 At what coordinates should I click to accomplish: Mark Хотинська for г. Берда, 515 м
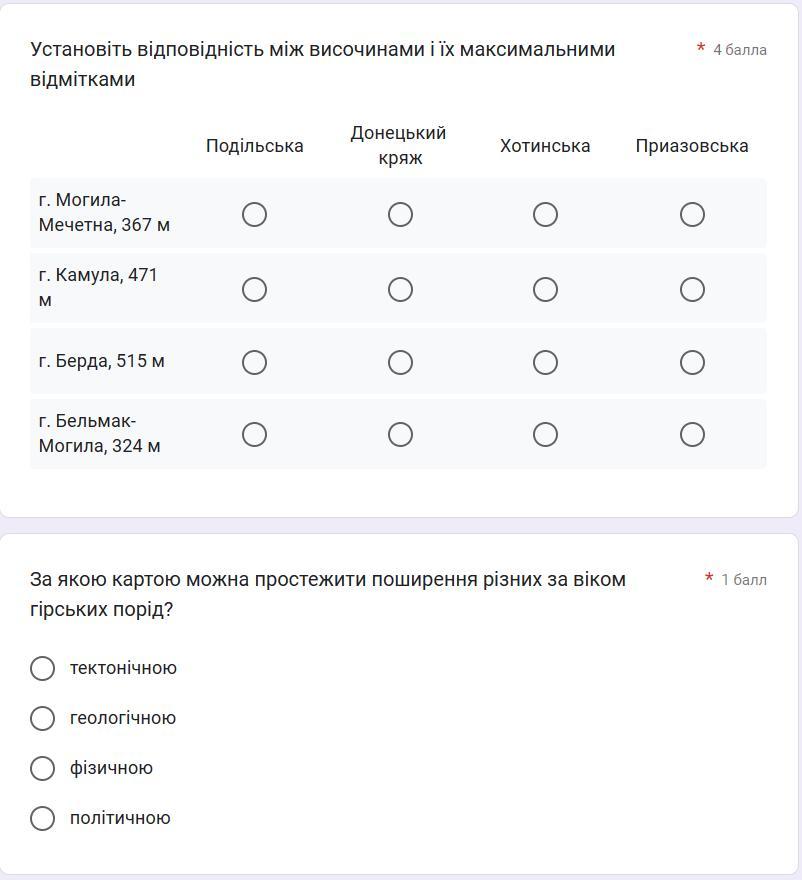click(x=545, y=362)
